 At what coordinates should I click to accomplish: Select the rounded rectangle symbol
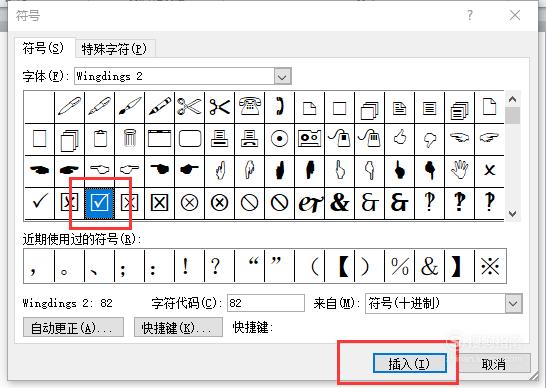[x=189, y=139]
